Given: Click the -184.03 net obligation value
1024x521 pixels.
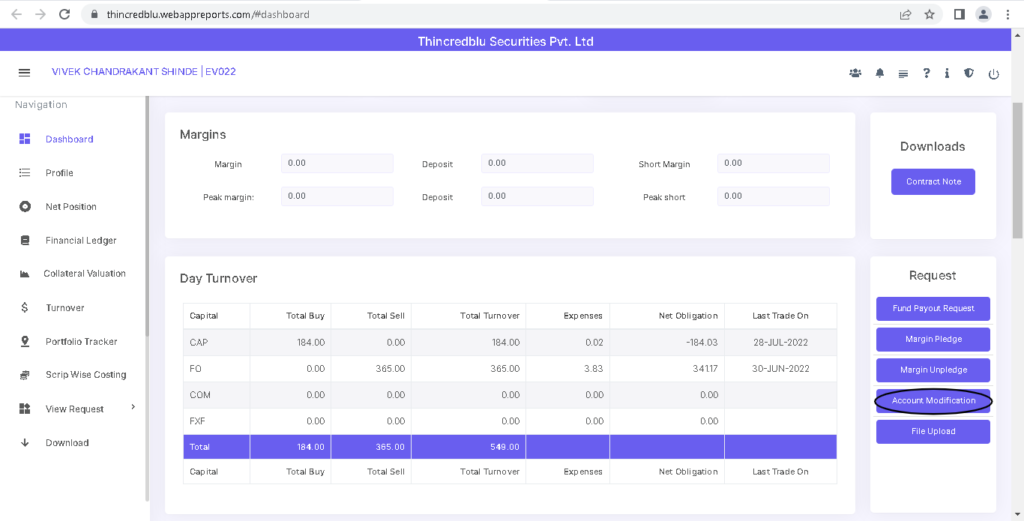Looking at the screenshot, I should (x=701, y=343).
